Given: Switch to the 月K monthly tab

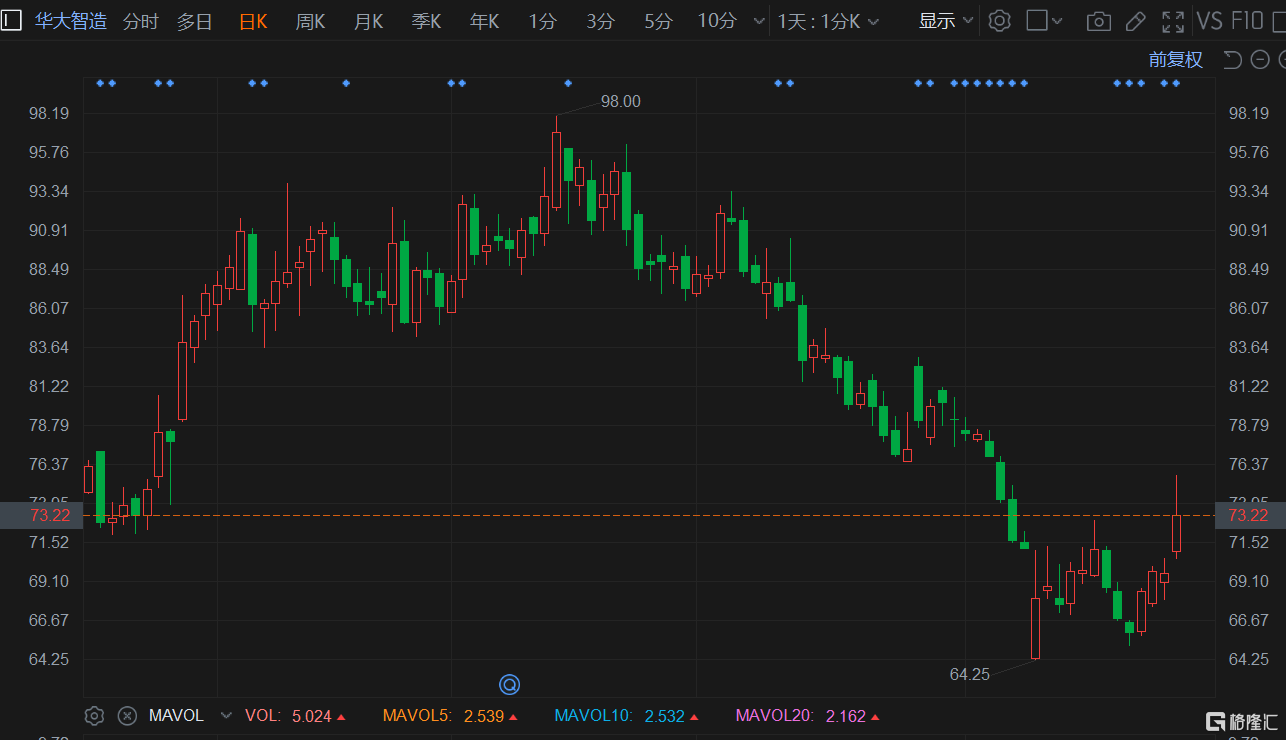Looking at the screenshot, I should click(x=368, y=21).
